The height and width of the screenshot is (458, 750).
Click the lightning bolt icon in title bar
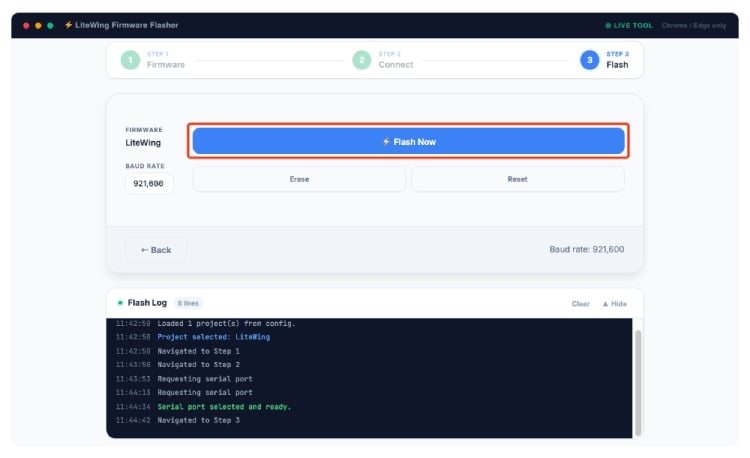(x=68, y=25)
